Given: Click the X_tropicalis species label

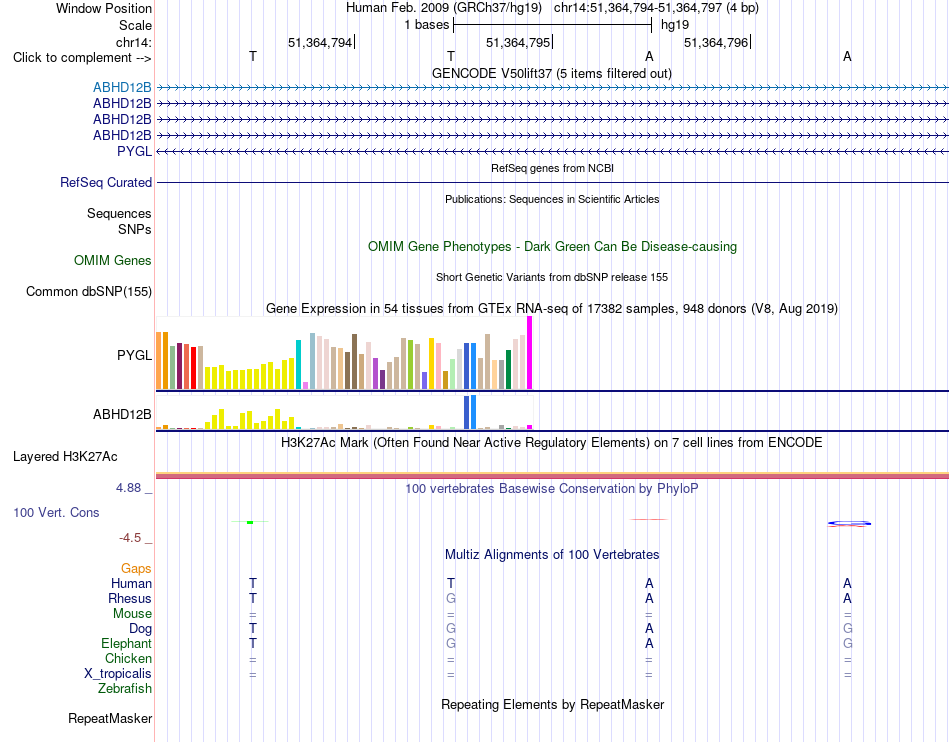Looking at the screenshot, I should [118, 674].
